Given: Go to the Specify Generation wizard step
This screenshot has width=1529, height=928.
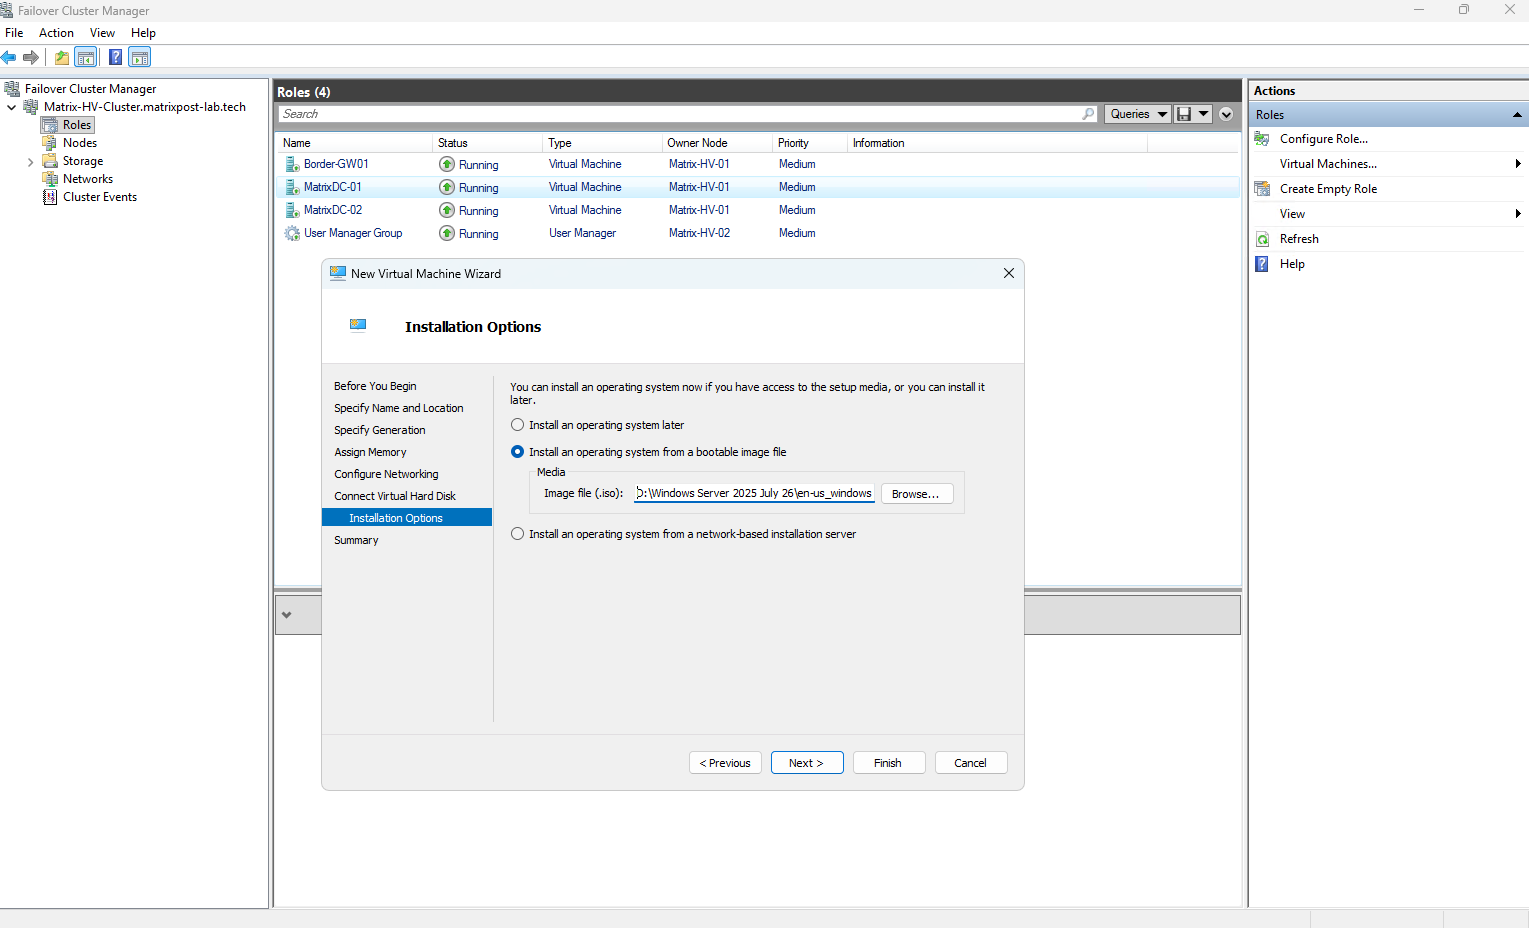Looking at the screenshot, I should click(380, 430).
